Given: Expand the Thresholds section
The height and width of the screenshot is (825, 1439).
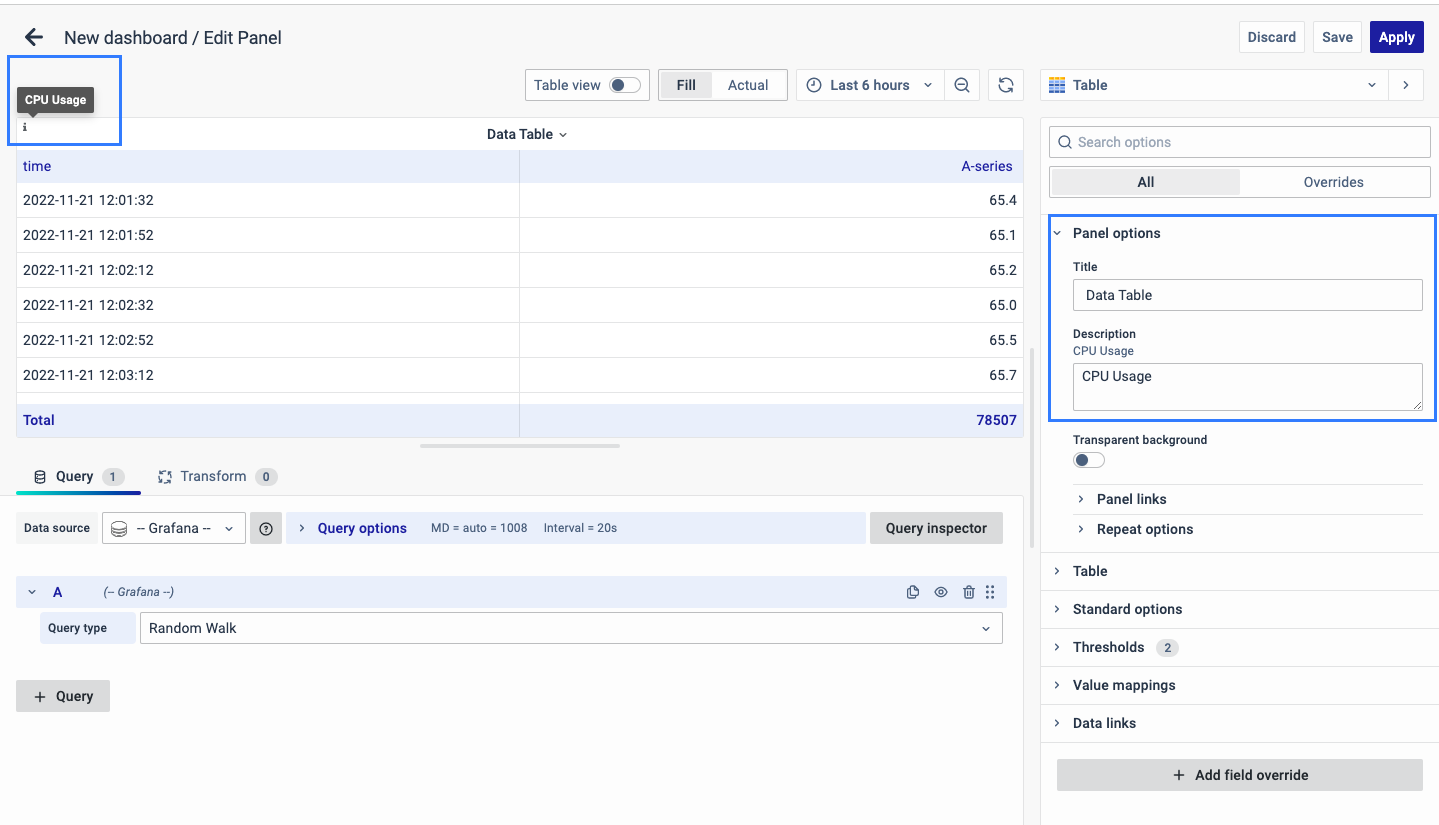Looking at the screenshot, I should click(1108, 647).
